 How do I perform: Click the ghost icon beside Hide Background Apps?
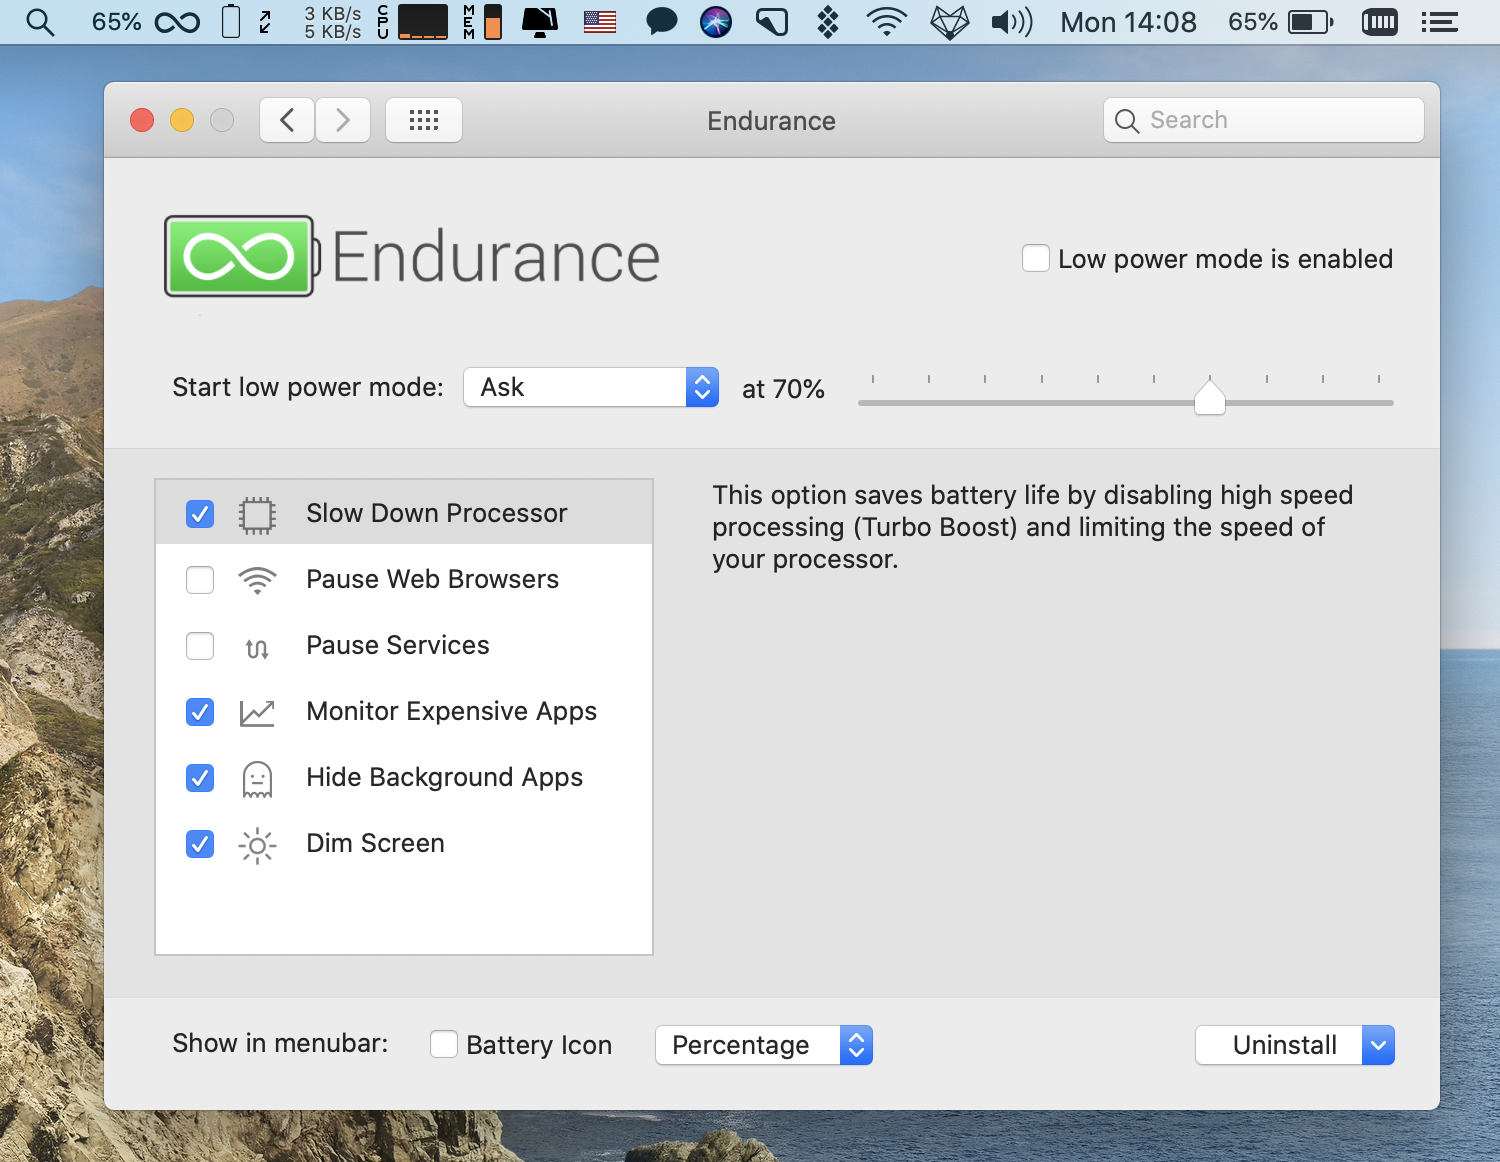[x=257, y=778]
